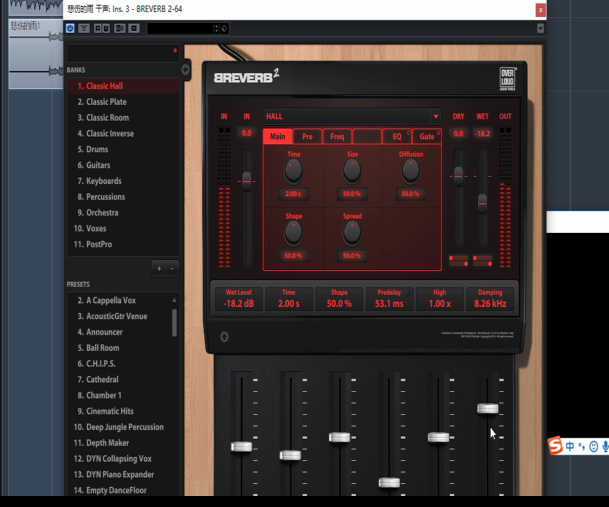
Task: Select the Damping 8.26 kHz quick control
Action: [x=490, y=298]
